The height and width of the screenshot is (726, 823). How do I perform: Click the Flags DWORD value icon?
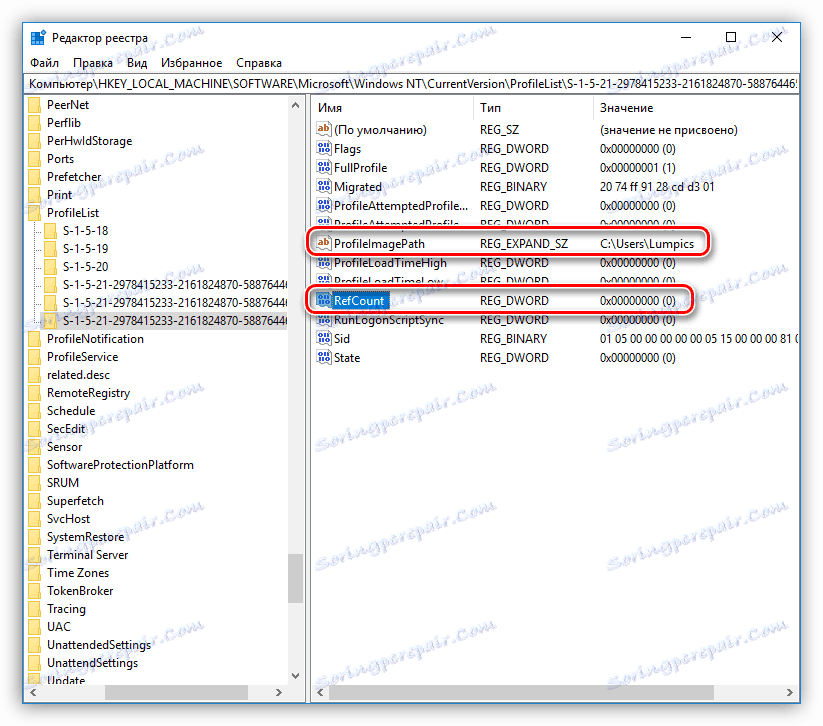(x=324, y=149)
